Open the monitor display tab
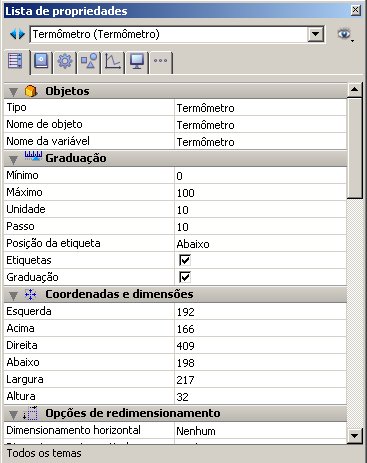 point(137,61)
